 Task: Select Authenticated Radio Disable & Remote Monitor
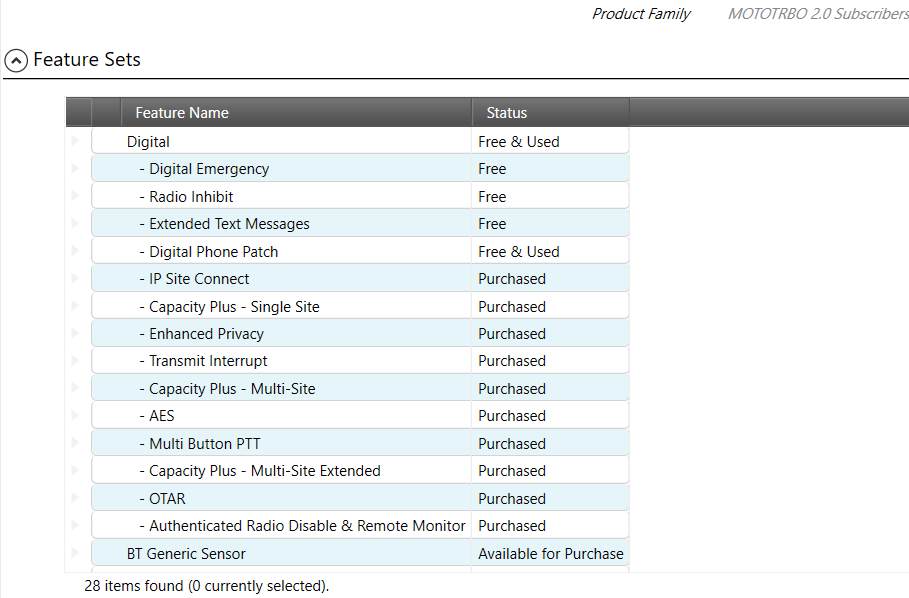pos(307,526)
